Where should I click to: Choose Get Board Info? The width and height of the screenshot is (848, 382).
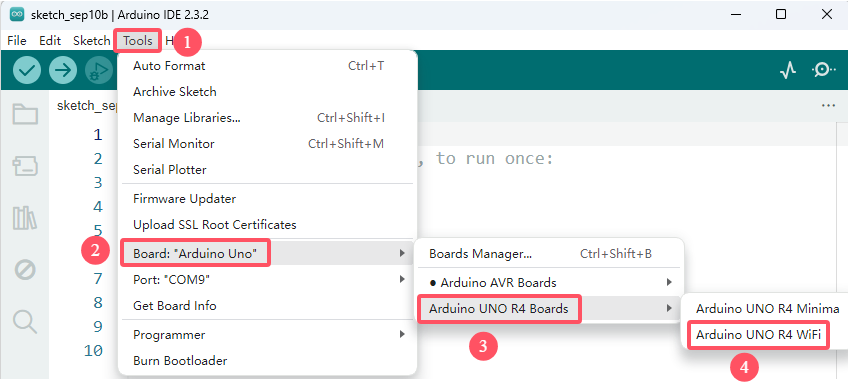pyautogui.click(x=267, y=306)
